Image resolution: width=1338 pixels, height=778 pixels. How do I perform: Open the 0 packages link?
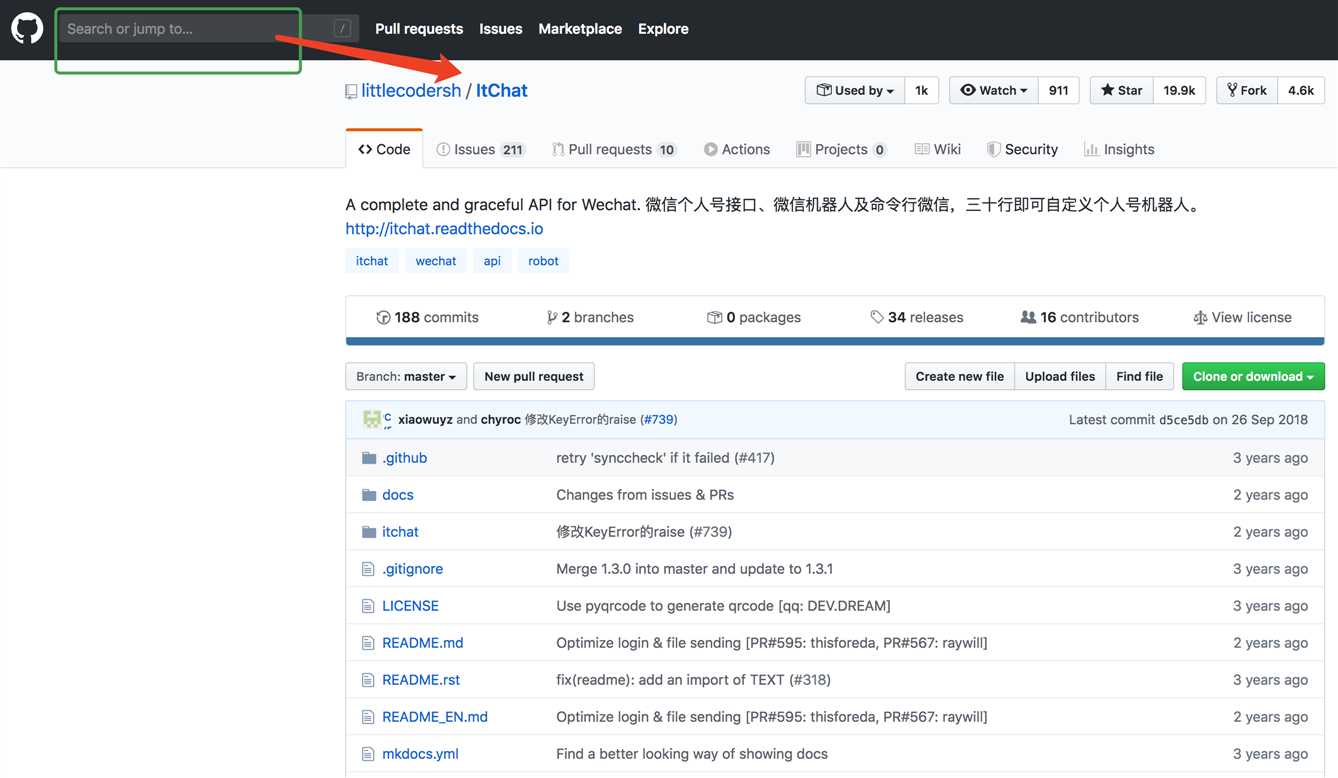point(754,317)
